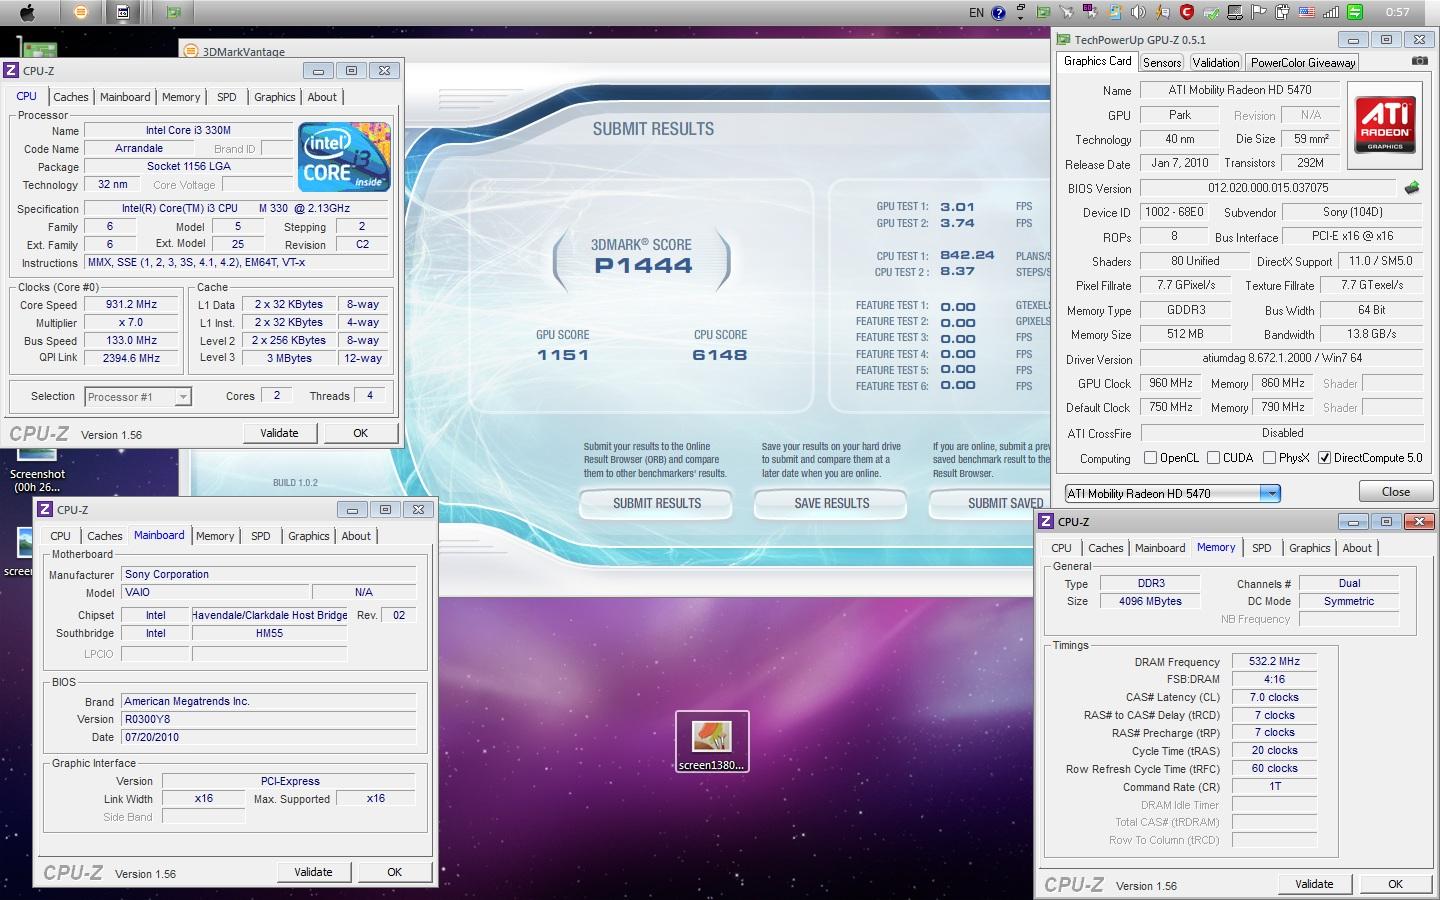The height and width of the screenshot is (900, 1440).
Task: Click the Core Speed 931.2 MHz value
Action: tap(132, 304)
